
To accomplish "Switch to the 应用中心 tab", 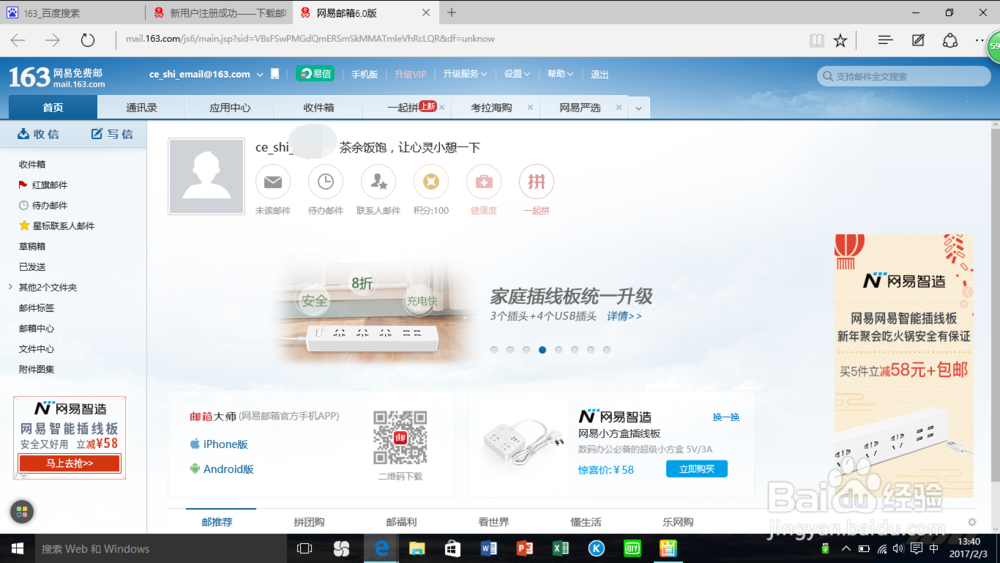I will [230, 108].
